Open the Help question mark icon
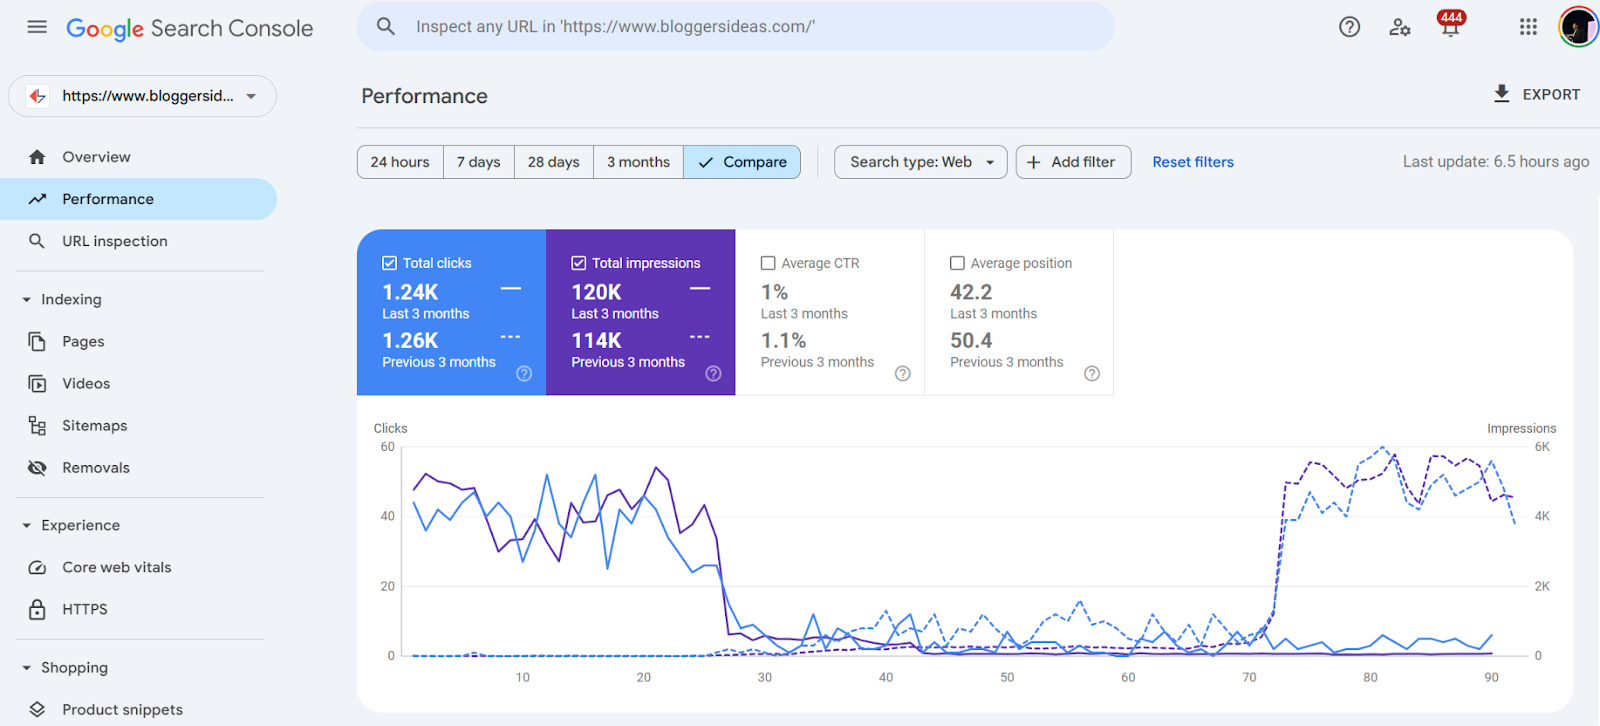 point(1350,27)
